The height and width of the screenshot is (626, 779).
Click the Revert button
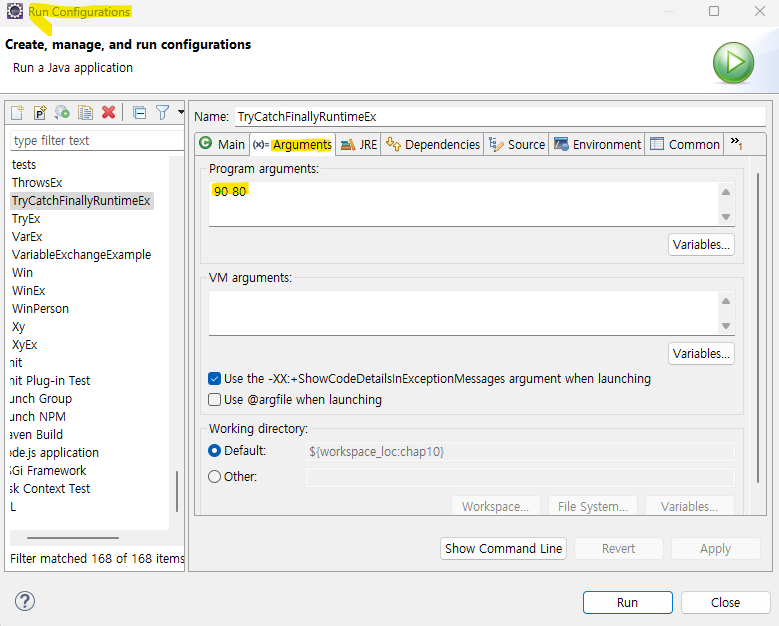point(619,548)
